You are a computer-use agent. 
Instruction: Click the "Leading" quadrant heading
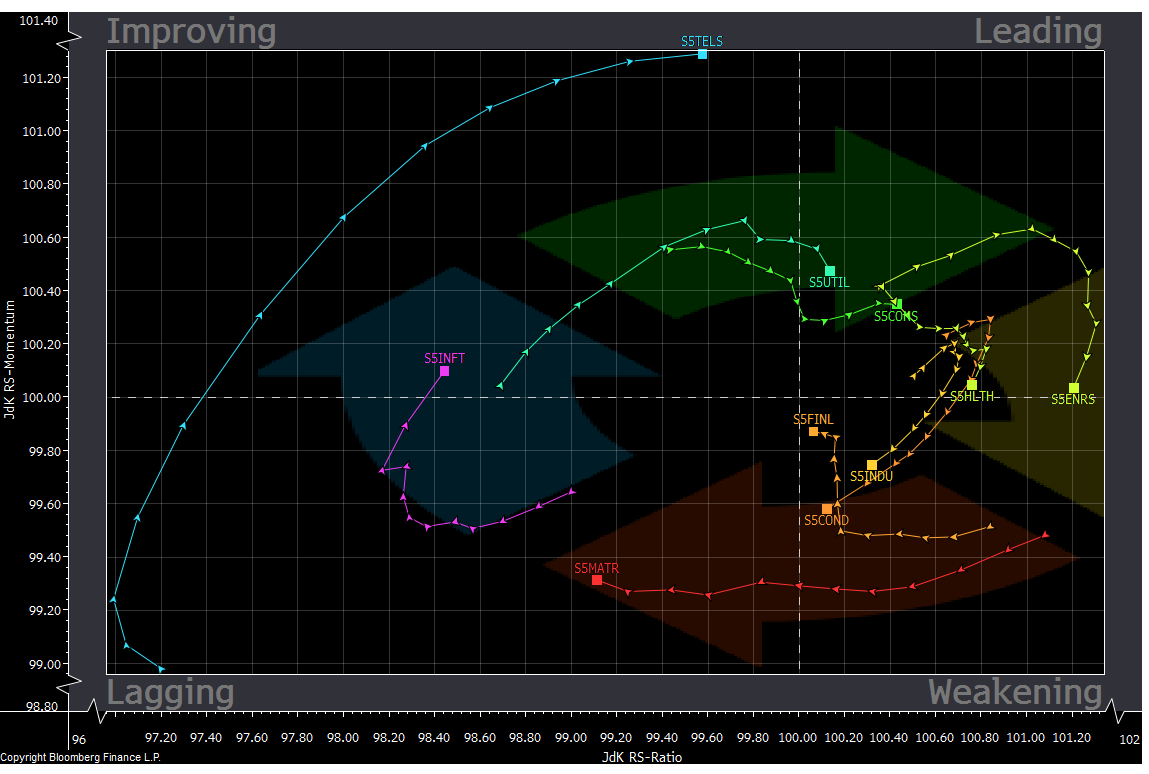pyautogui.click(x=1038, y=32)
